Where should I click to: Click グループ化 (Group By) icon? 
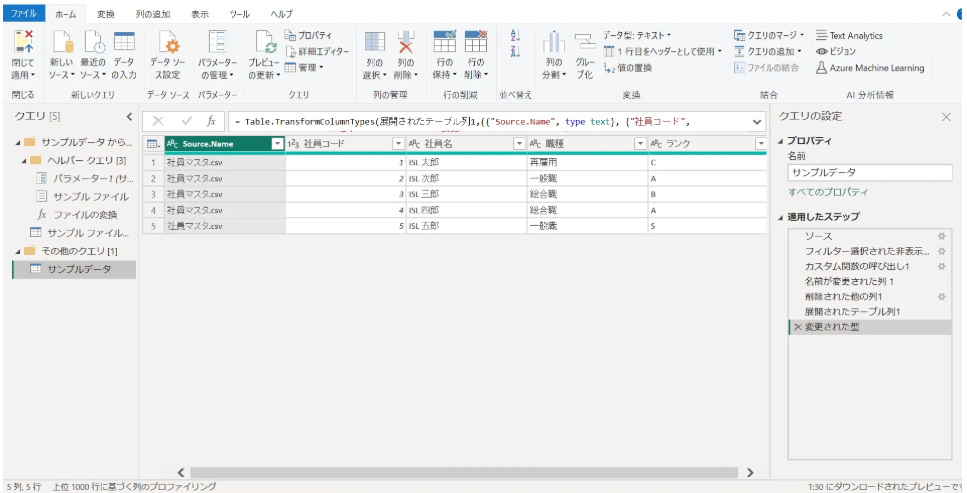(585, 42)
